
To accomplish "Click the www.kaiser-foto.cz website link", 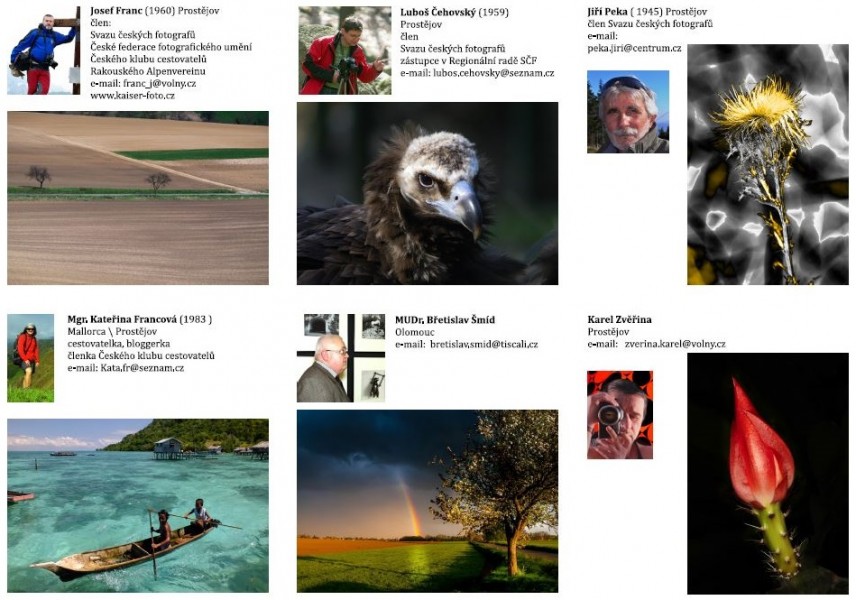I will pos(133,96).
